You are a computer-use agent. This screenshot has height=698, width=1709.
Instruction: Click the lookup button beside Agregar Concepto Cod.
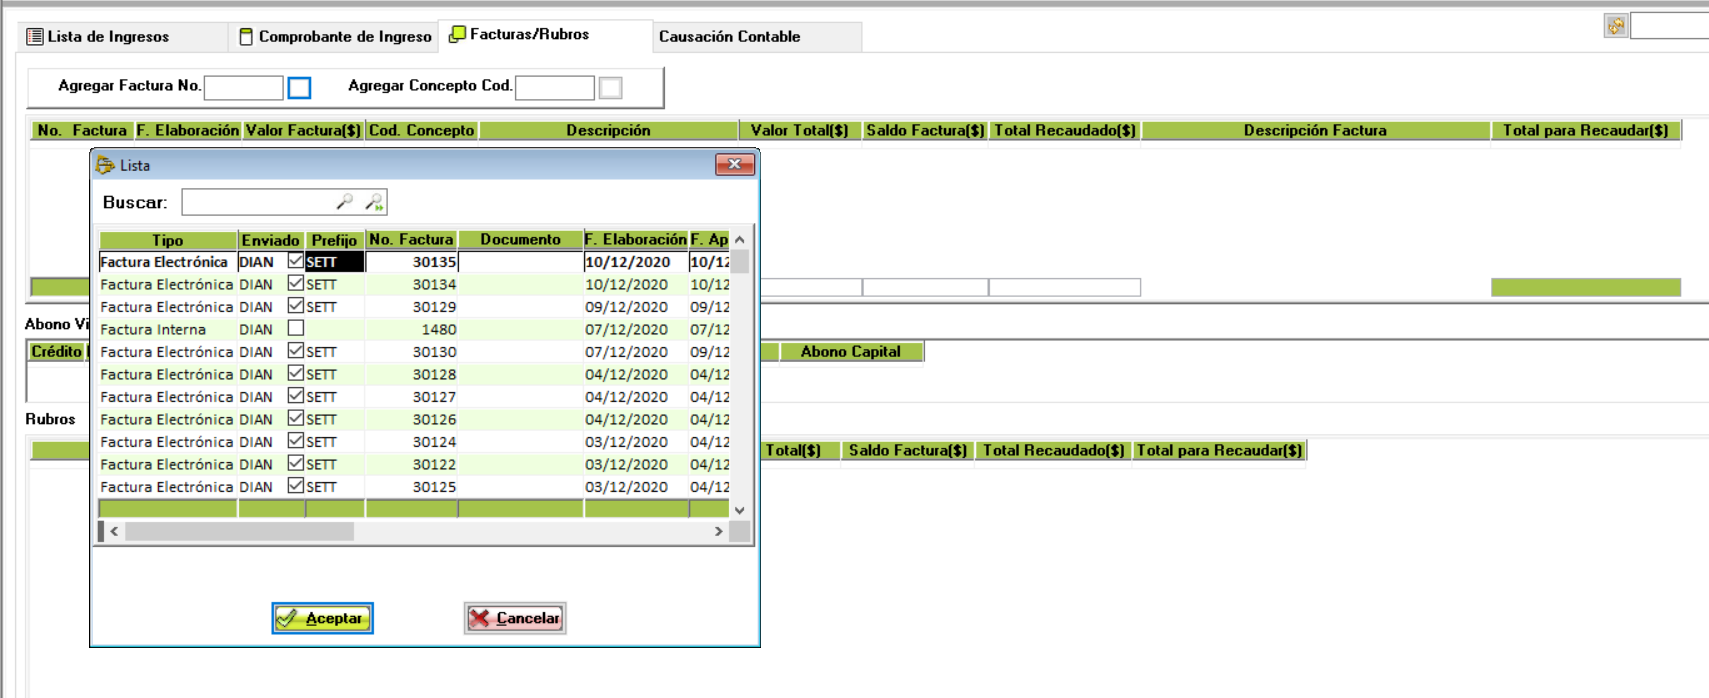click(x=610, y=88)
